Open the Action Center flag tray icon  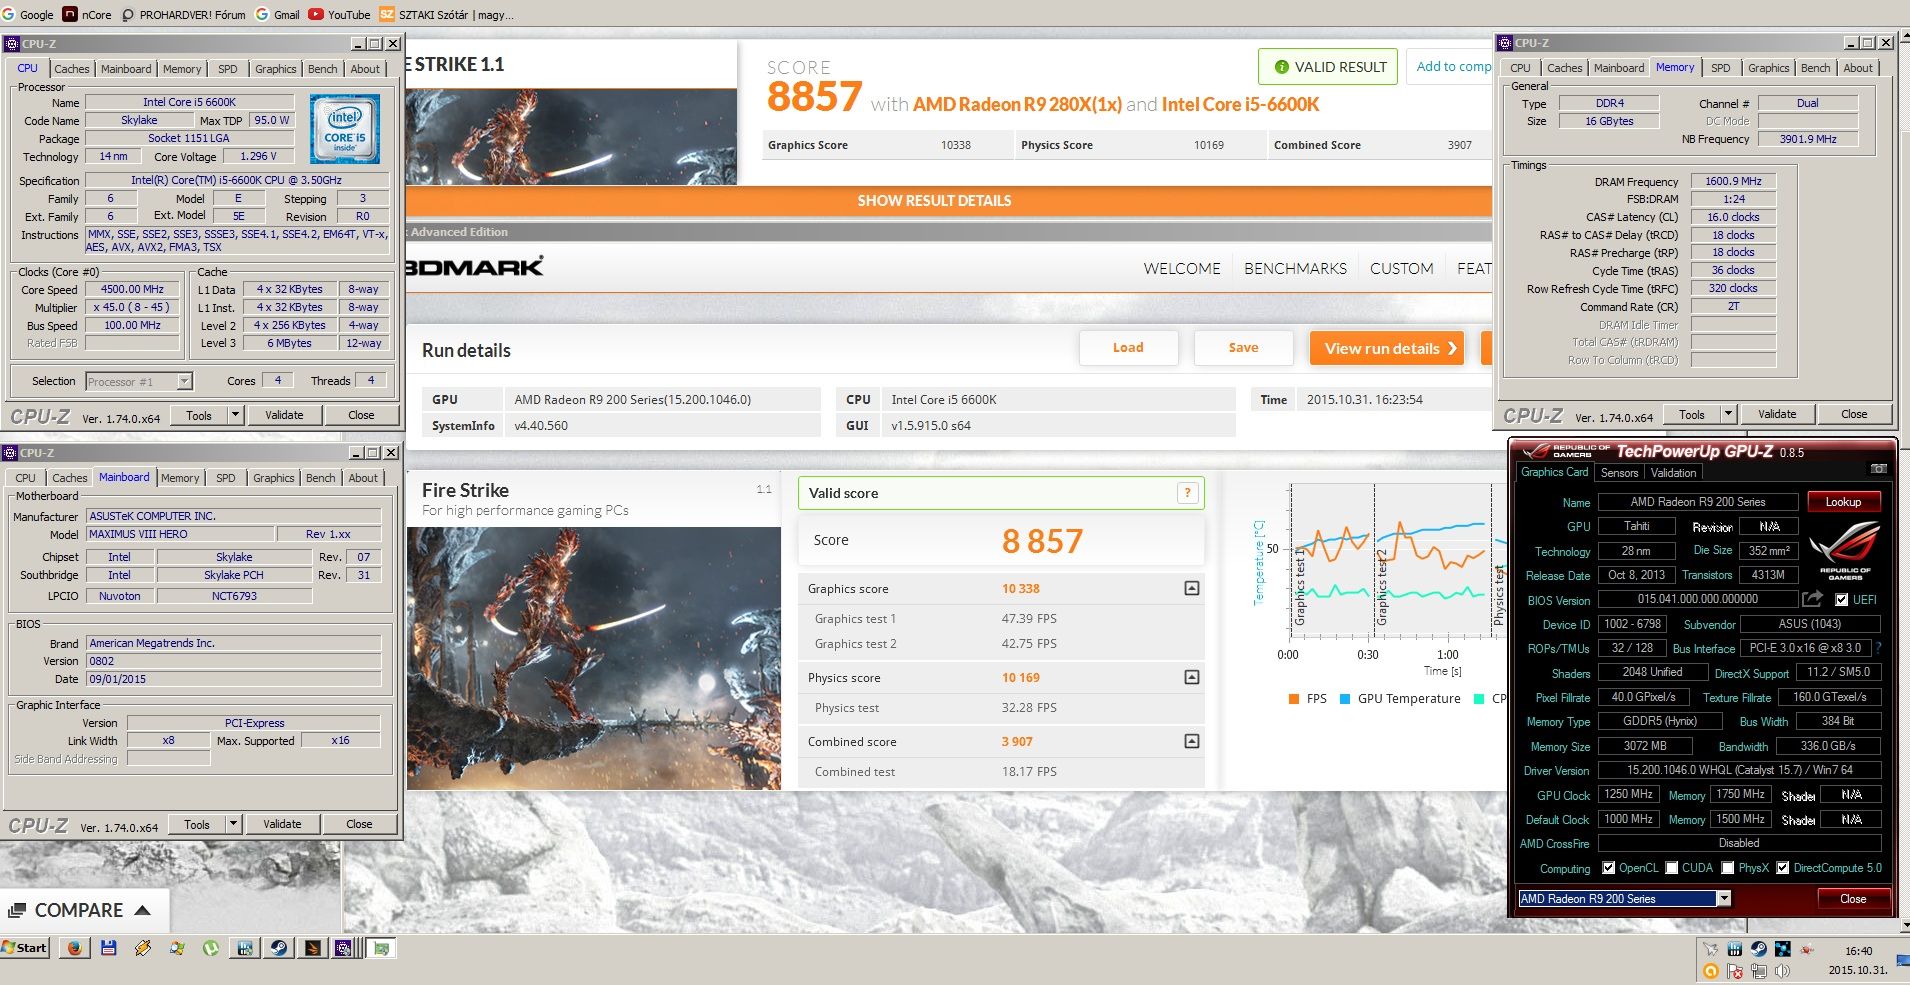(1735, 971)
